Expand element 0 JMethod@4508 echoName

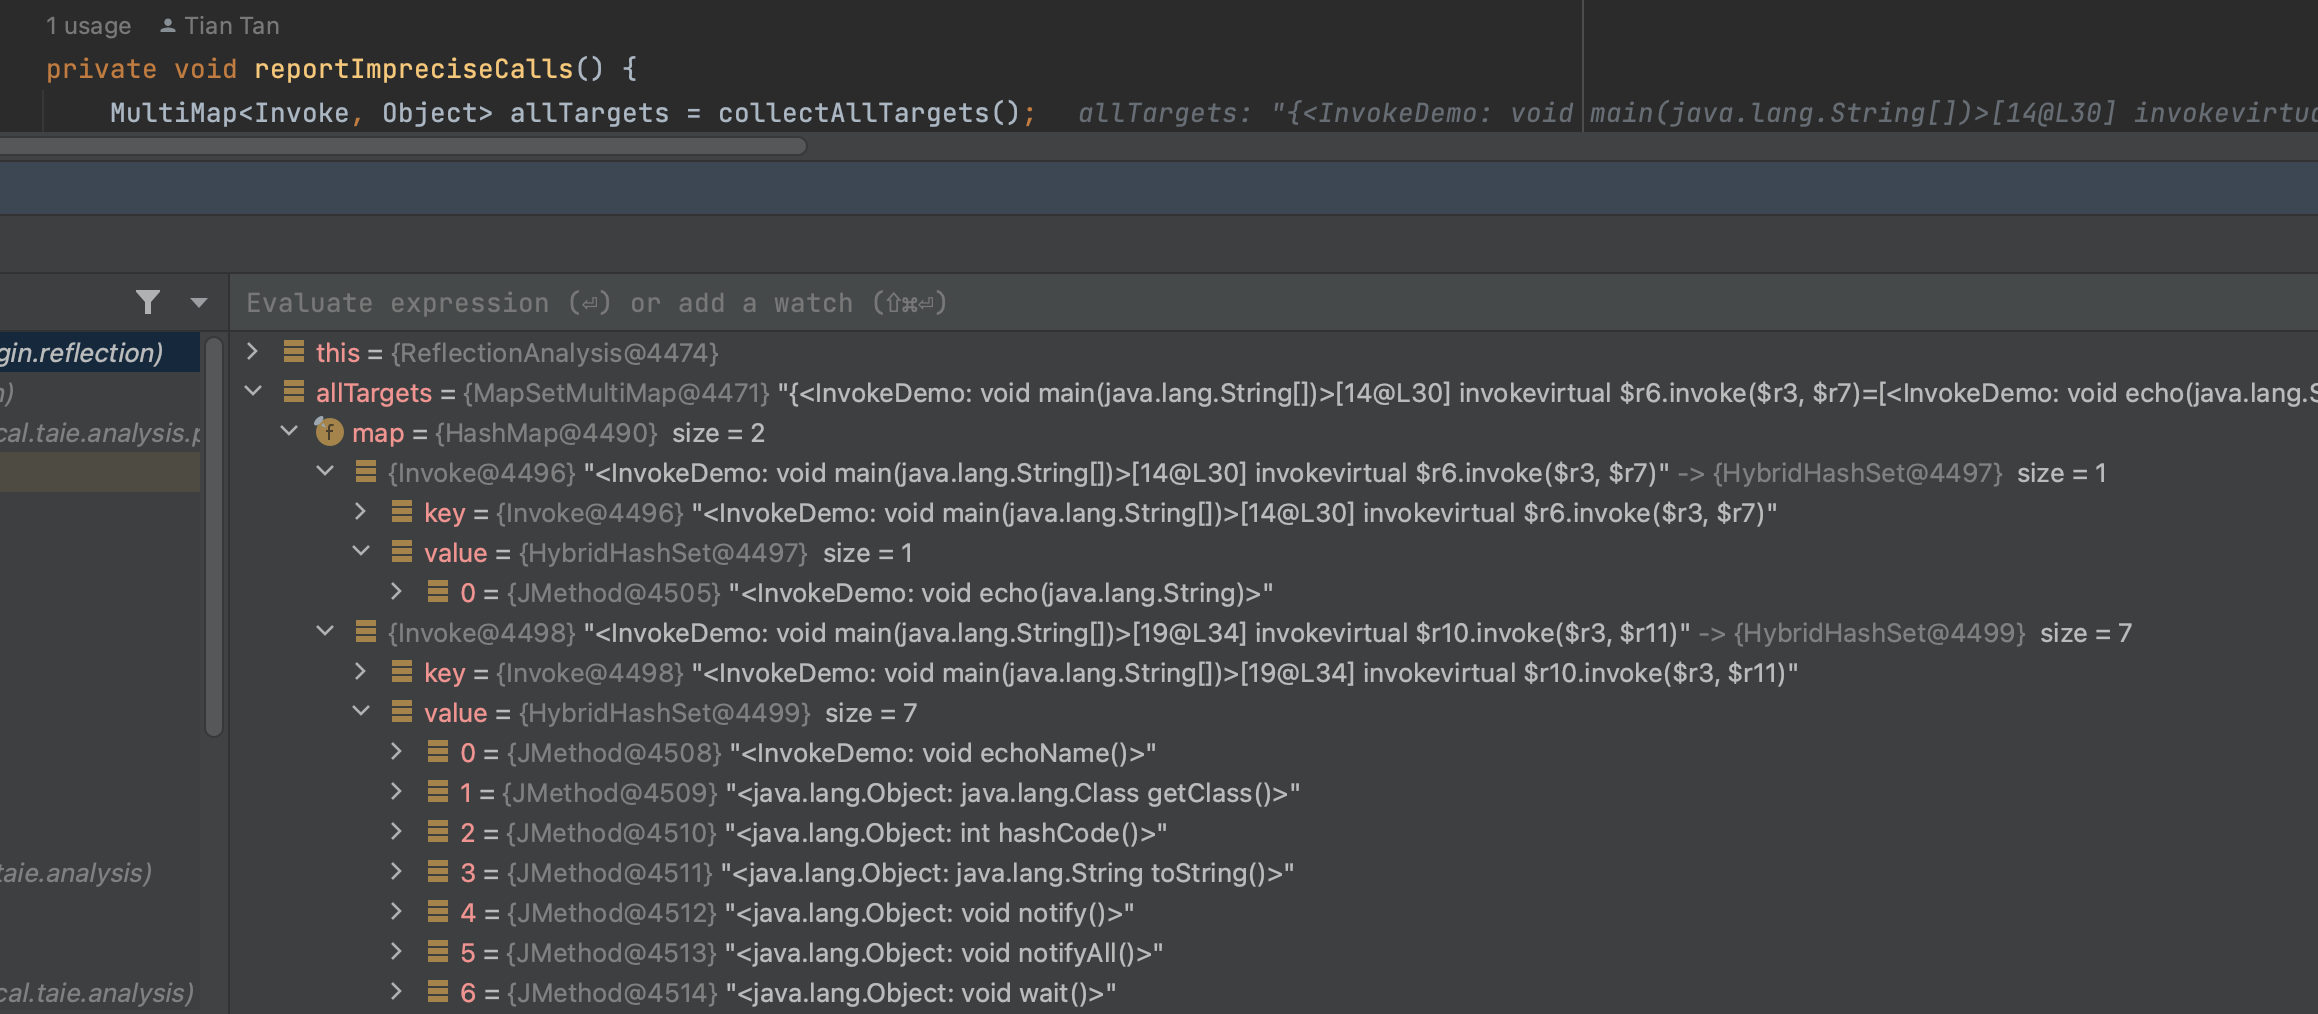click(397, 752)
